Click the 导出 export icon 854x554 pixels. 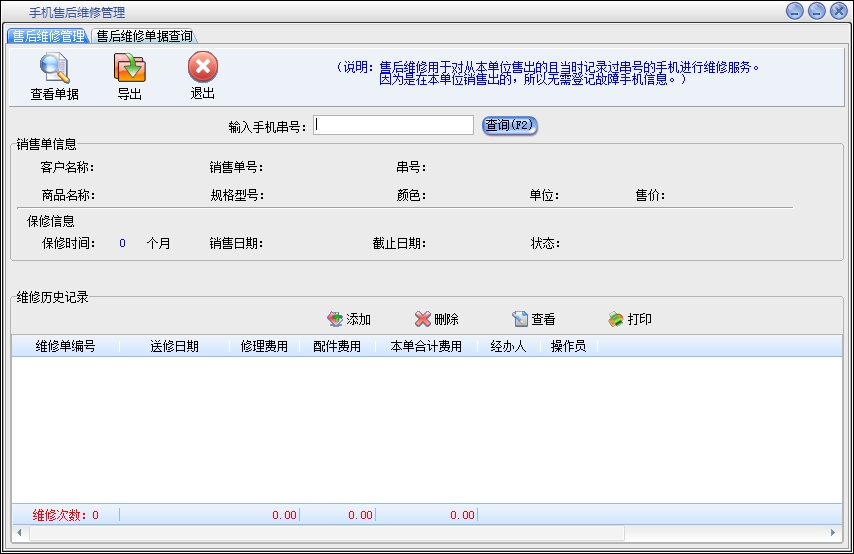130,70
